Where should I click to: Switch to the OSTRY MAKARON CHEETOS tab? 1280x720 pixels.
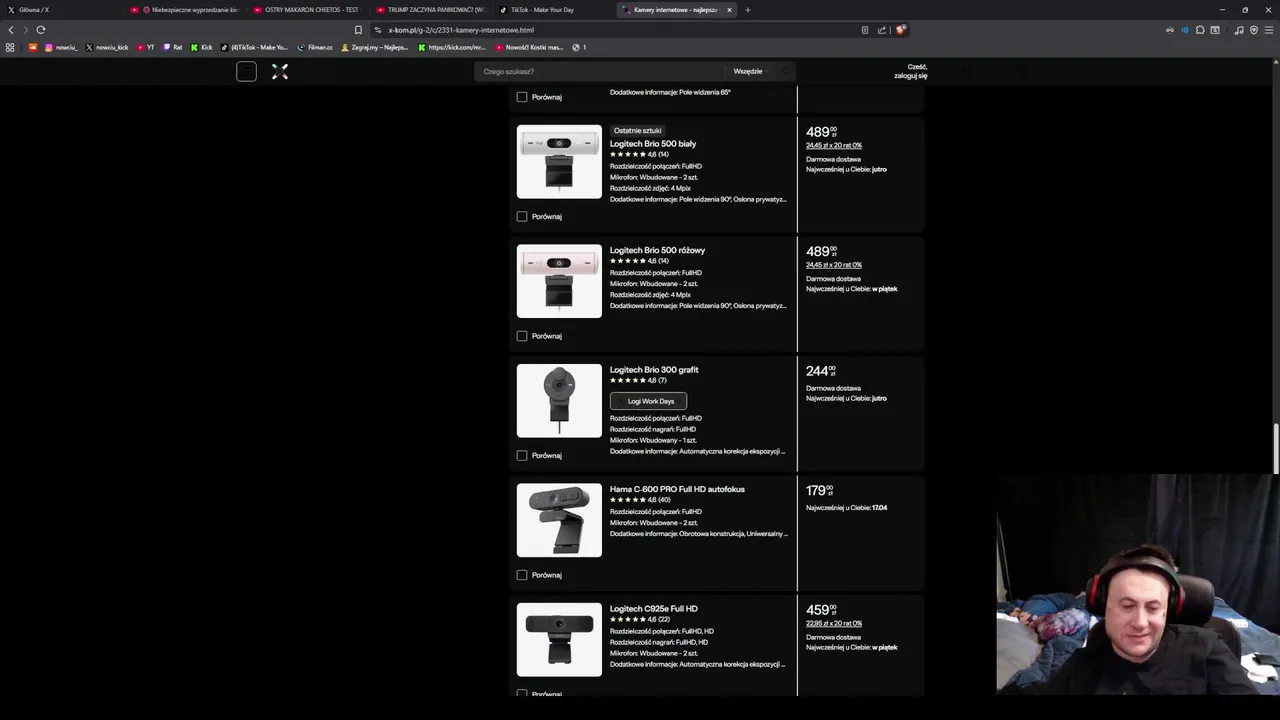pyautogui.click(x=308, y=10)
